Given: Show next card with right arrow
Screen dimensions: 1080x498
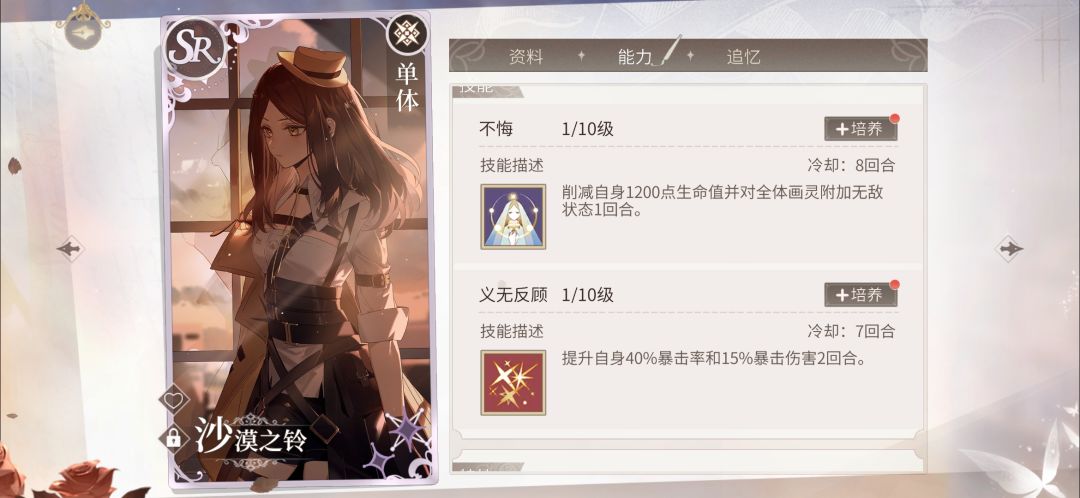Looking at the screenshot, I should pyautogui.click(x=1010, y=248).
